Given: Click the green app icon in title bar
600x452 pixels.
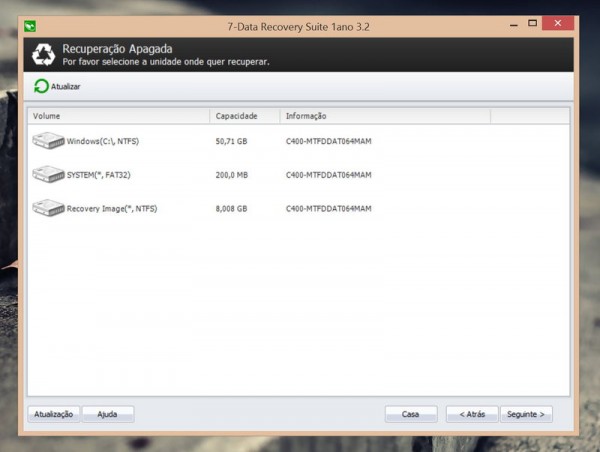Looking at the screenshot, I should click(x=30, y=26).
